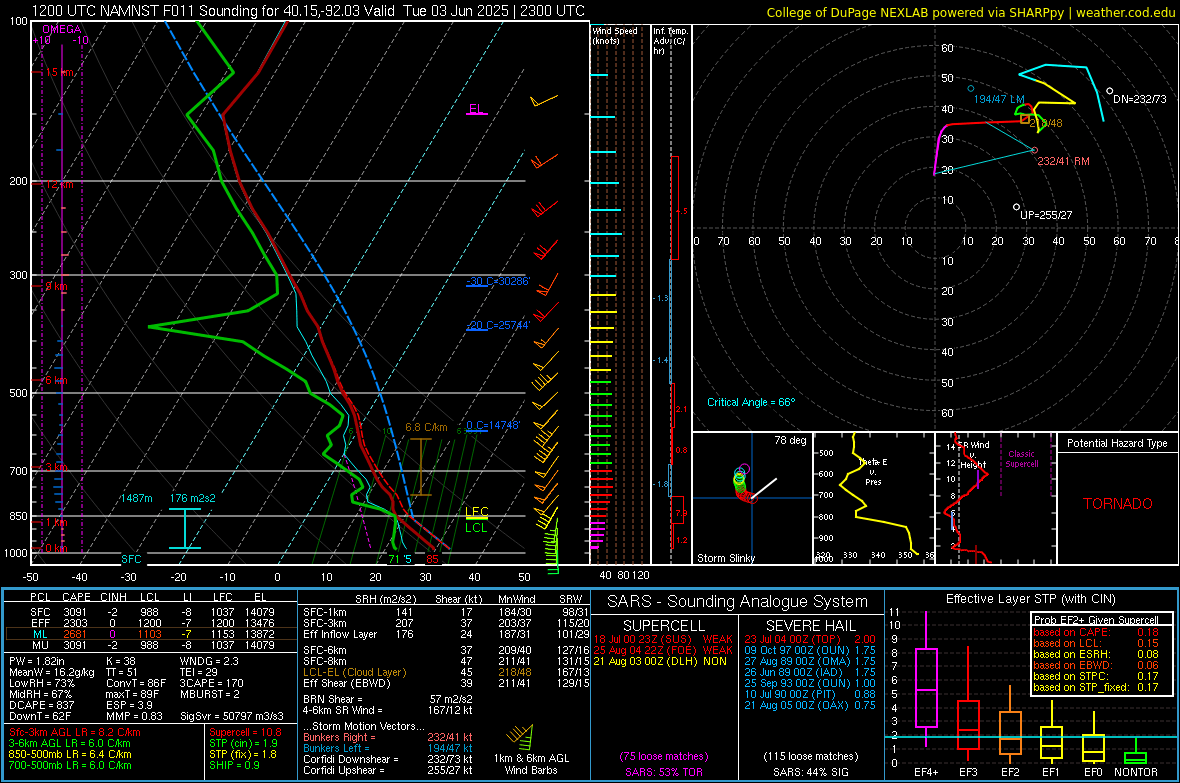
Task: Click the 'UP=255/27' hodograph marker label
Action: 1046,215
